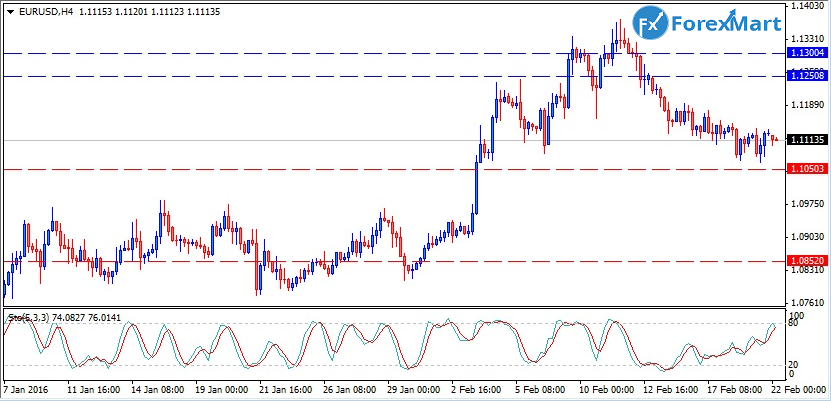Select the 1.10503 red price label
The image size is (831, 401).
(806, 170)
